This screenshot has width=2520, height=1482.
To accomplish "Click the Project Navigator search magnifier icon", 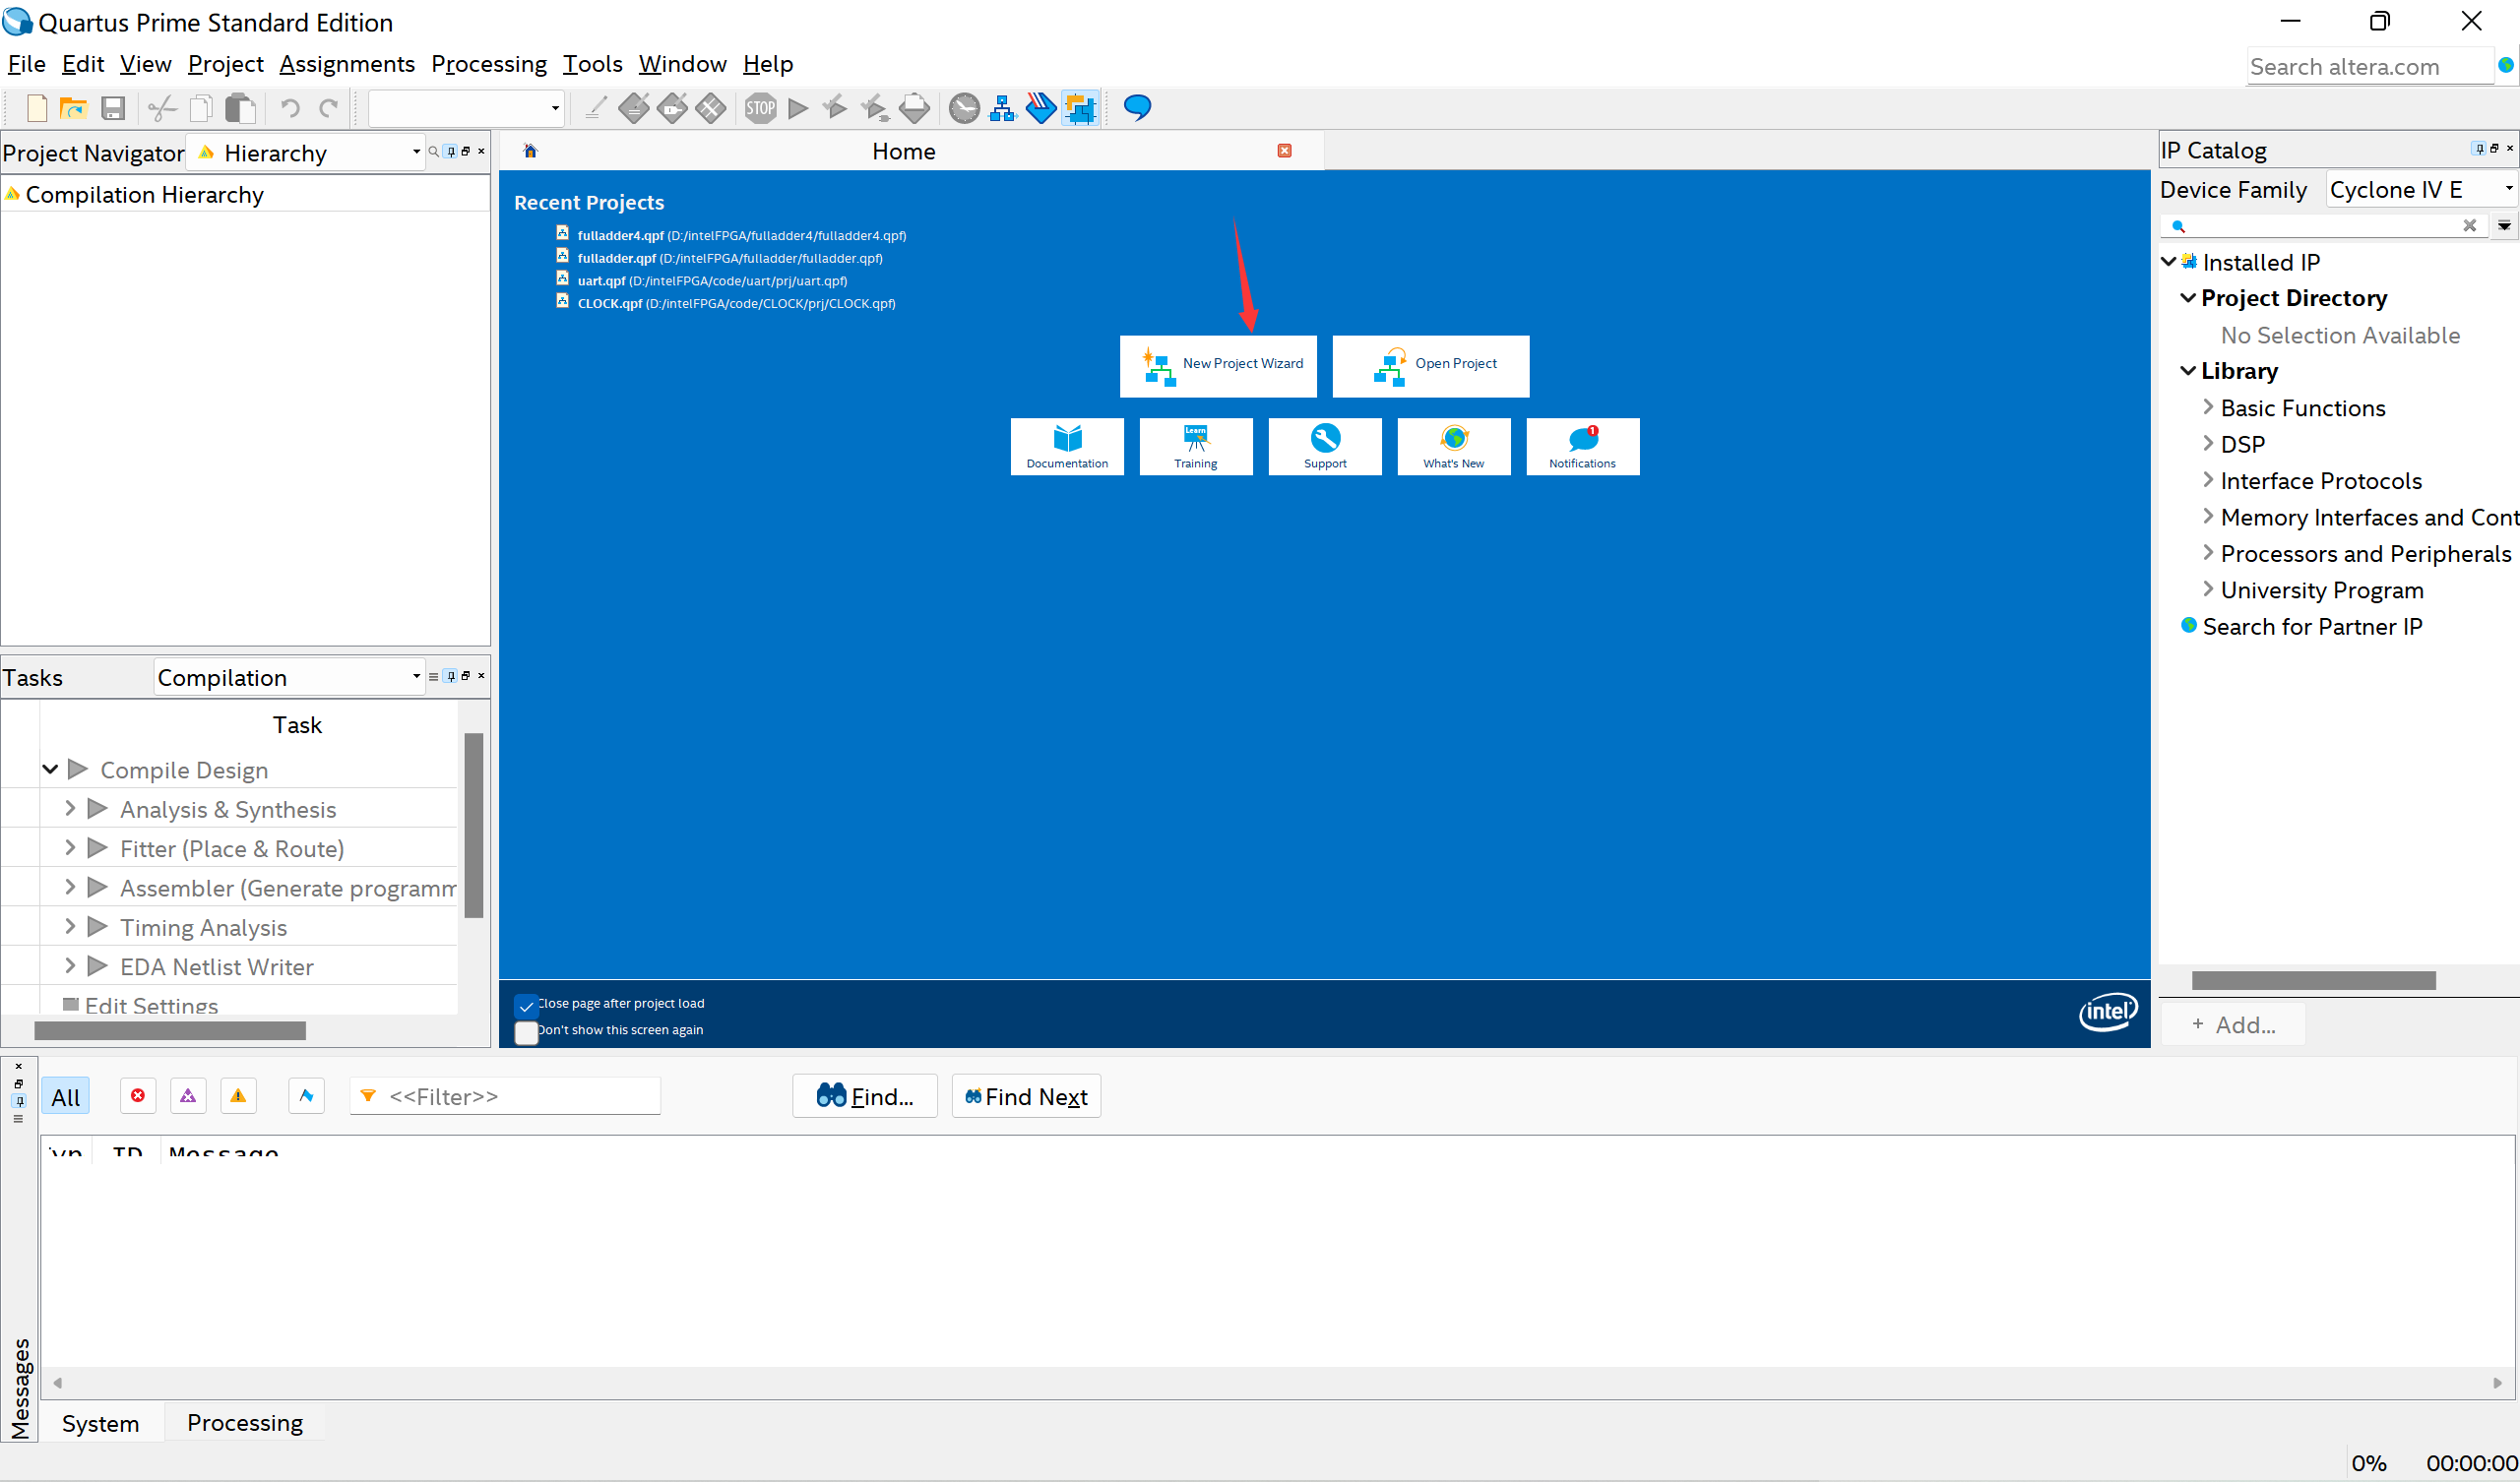I will 433,152.
